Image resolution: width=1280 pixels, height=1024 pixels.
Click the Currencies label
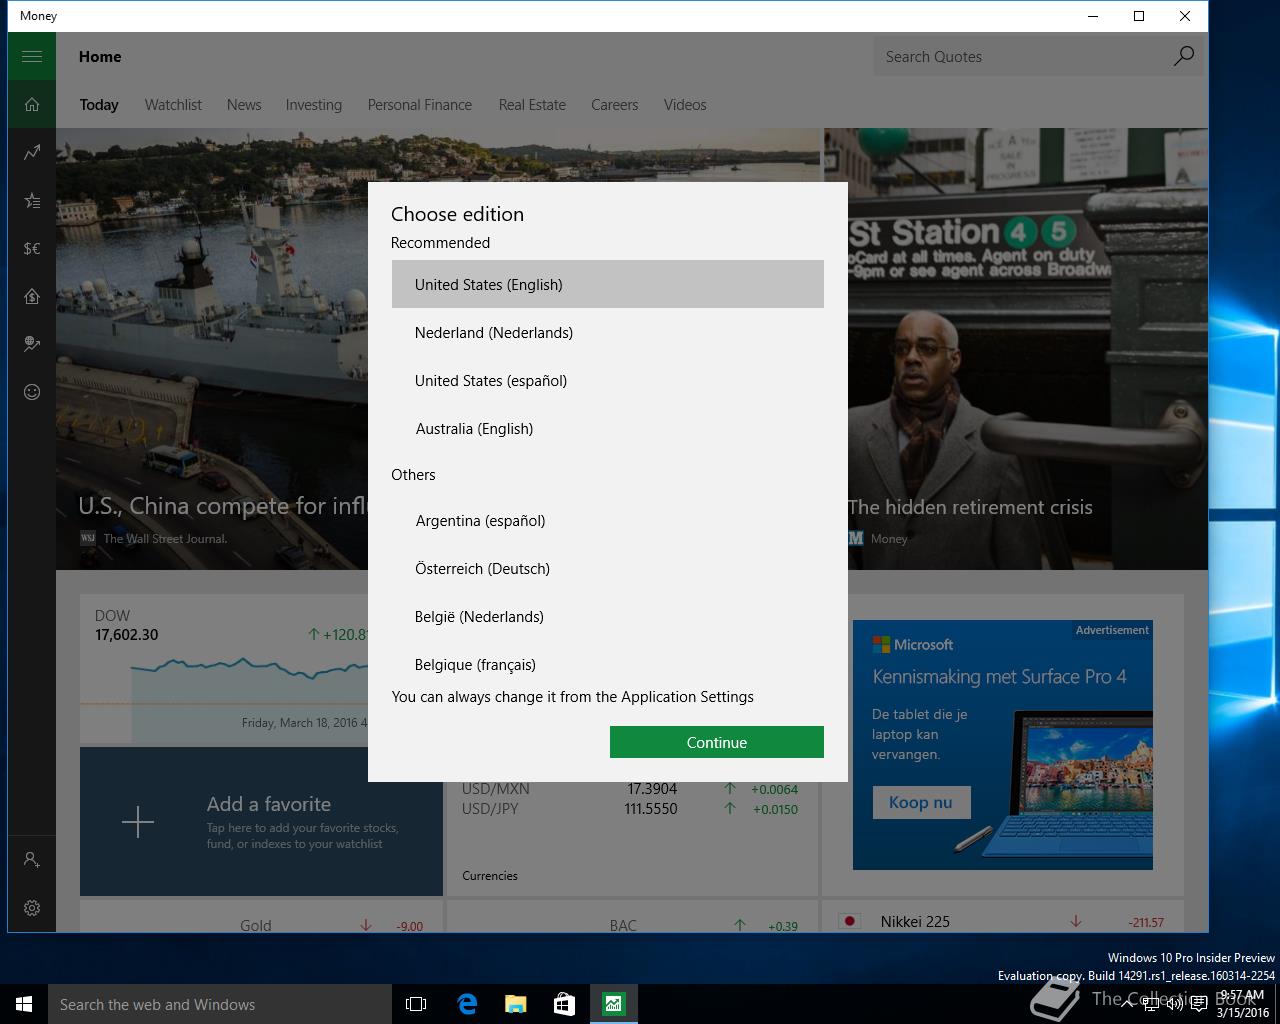pos(490,875)
